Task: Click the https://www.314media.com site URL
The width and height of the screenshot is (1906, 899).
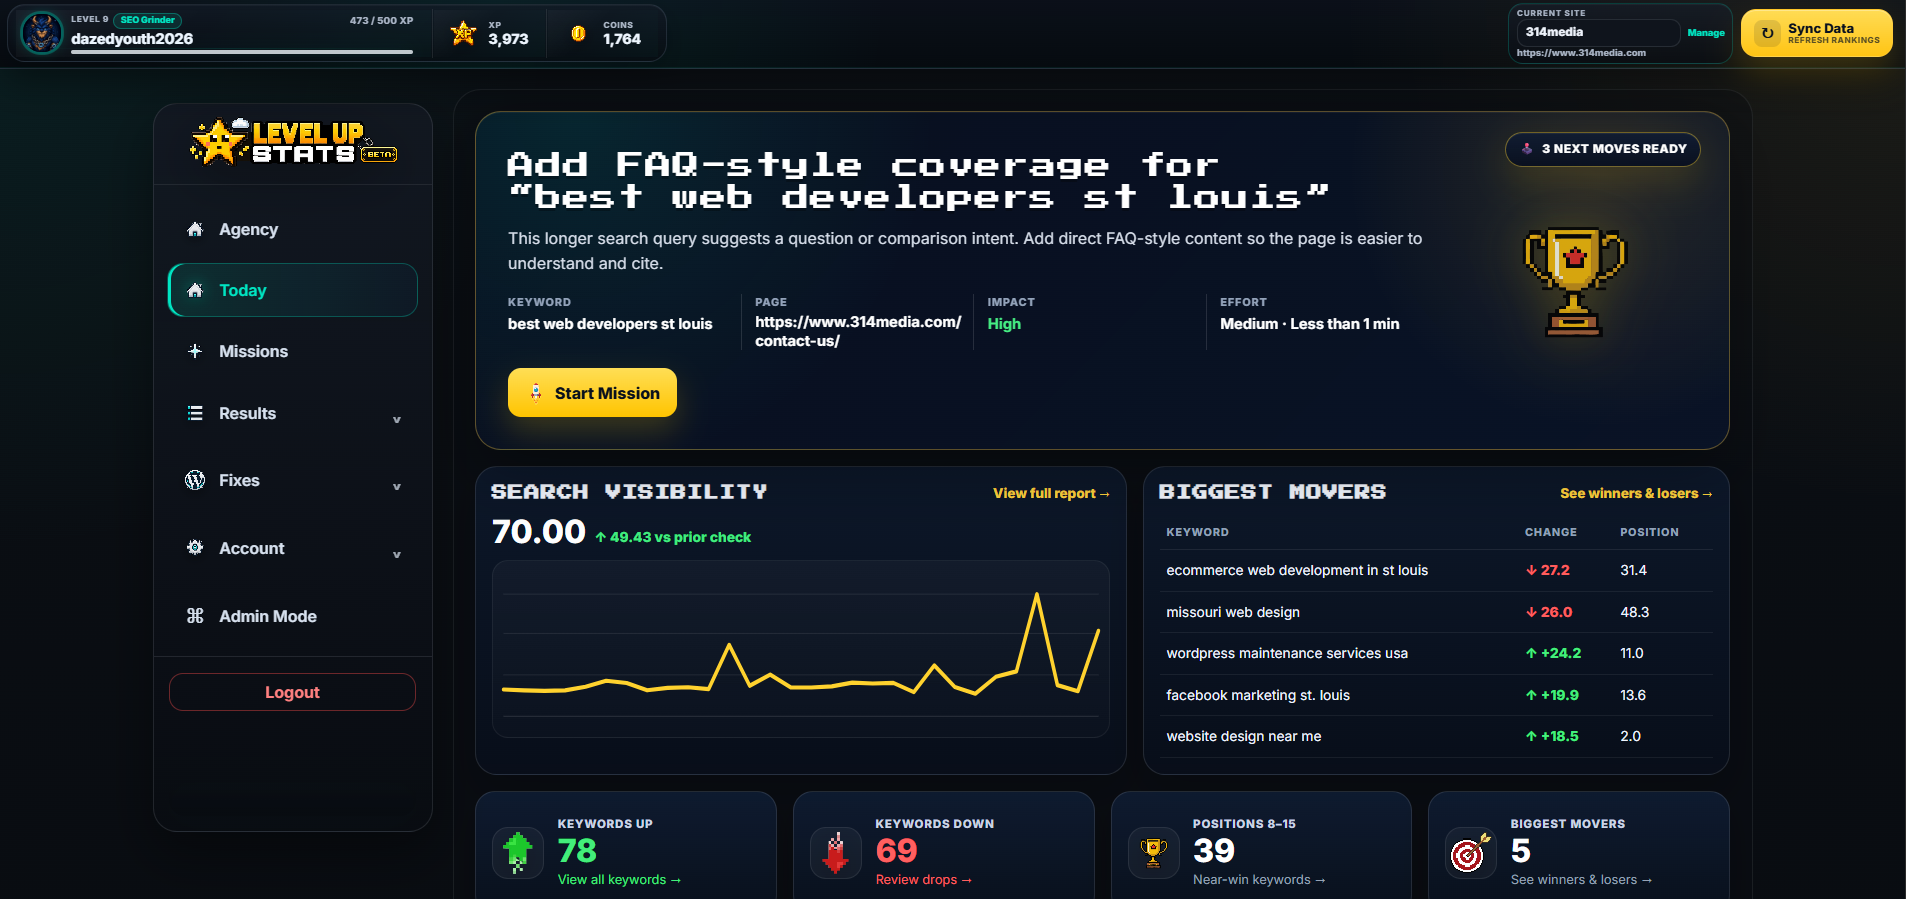Action: click(x=1581, y=53)
